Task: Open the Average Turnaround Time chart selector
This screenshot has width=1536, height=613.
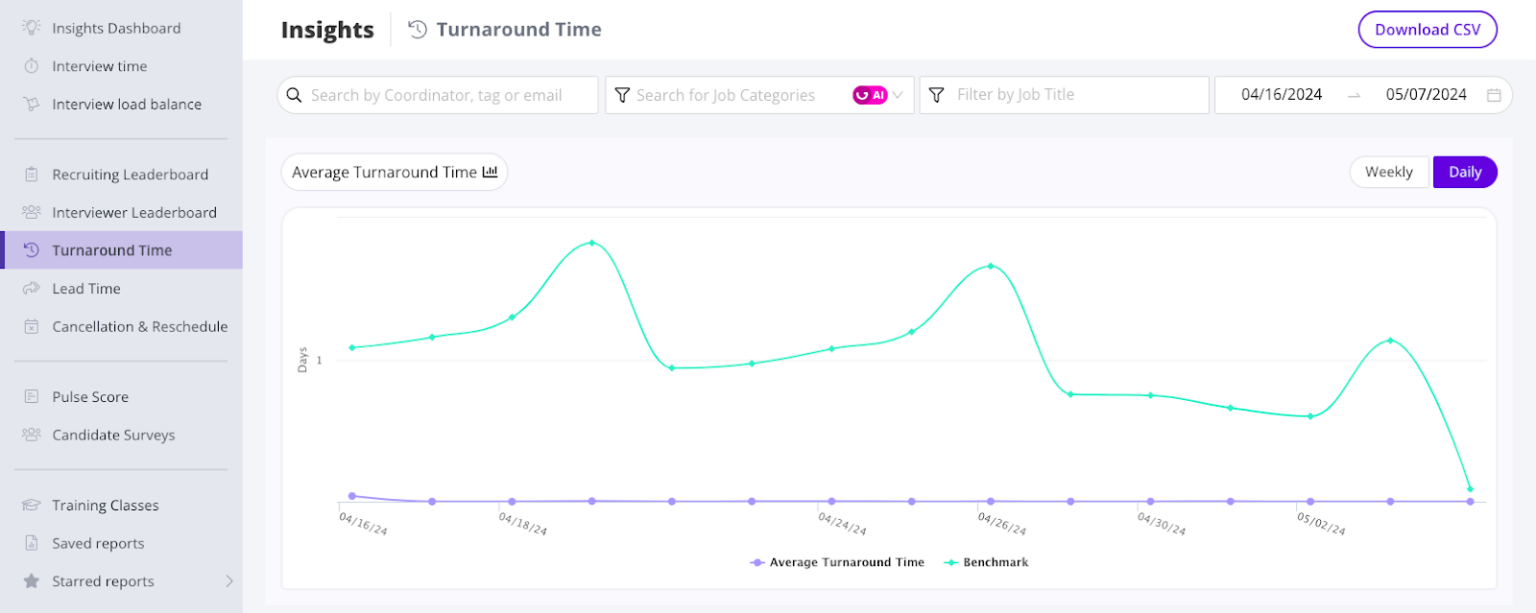Action: (394, 171)
